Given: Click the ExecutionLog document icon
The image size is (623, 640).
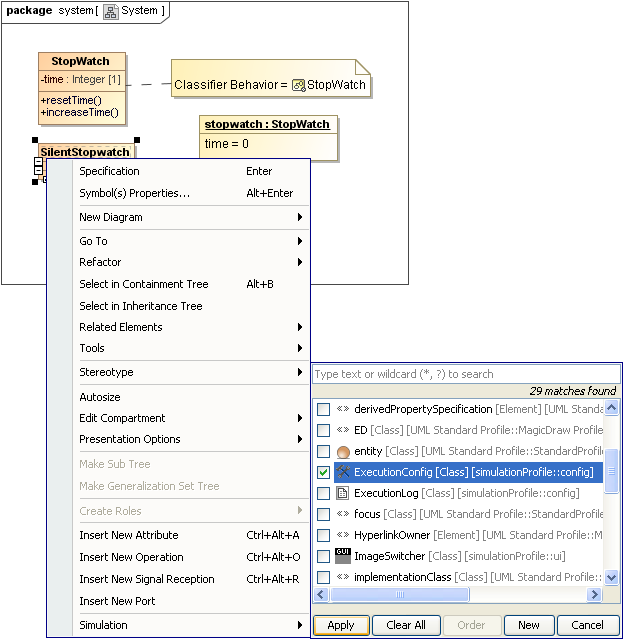Looking at the screenshot, I should 342,493.
